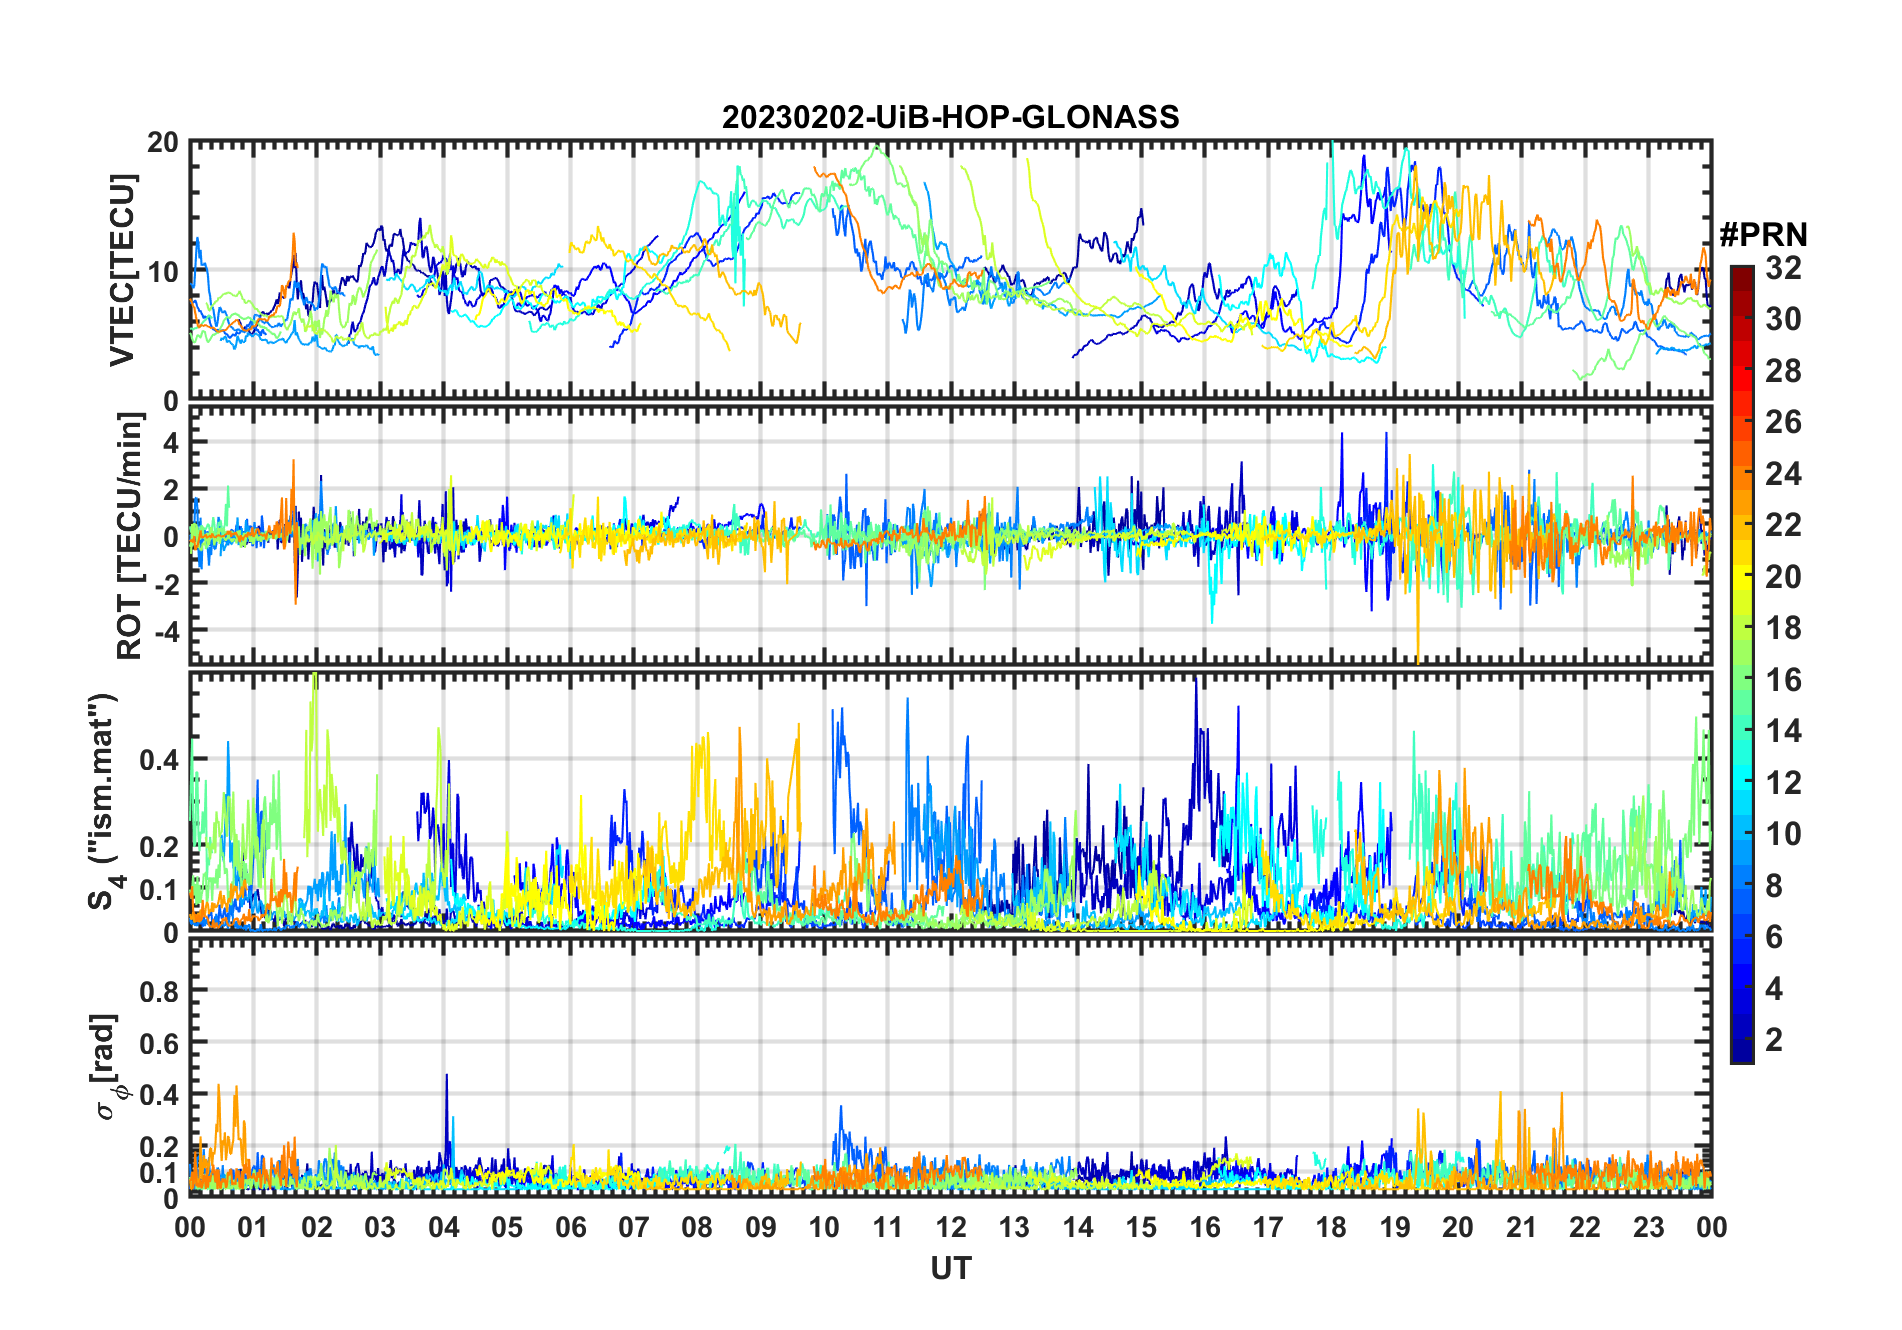This screenshot has width=1902, height=1330.
Task: Click colorbar tick label 26
Action: click(1783, 422)
